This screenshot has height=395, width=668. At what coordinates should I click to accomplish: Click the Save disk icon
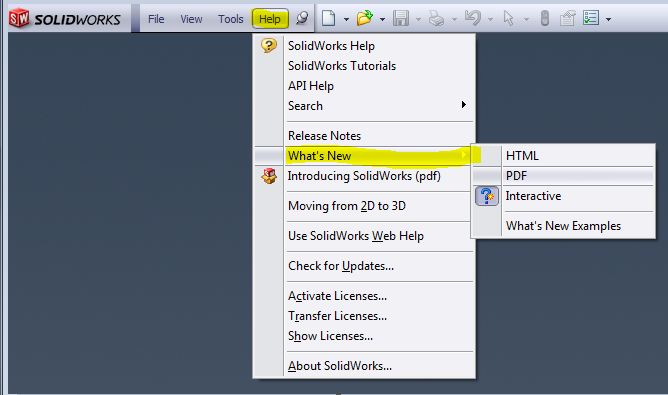click(401, 18)
